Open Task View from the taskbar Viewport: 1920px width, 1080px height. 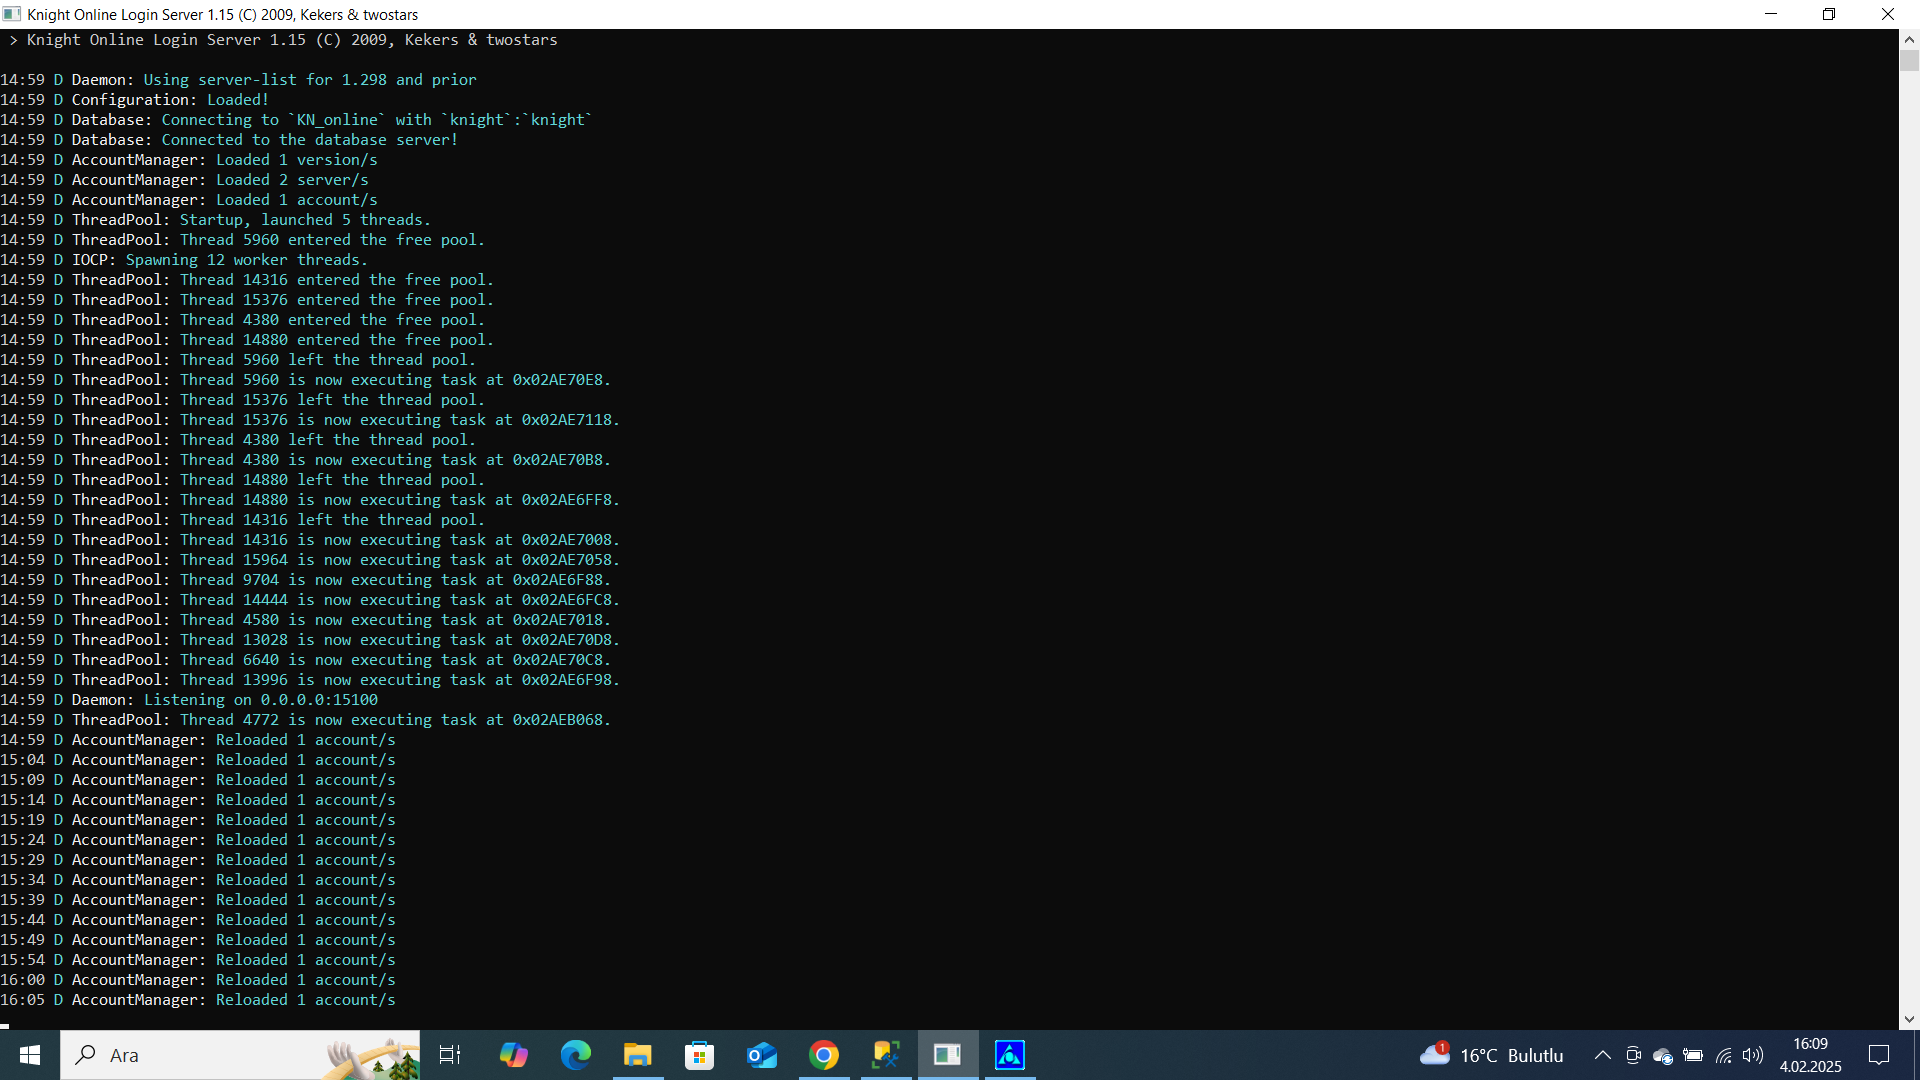point(450,1055)
